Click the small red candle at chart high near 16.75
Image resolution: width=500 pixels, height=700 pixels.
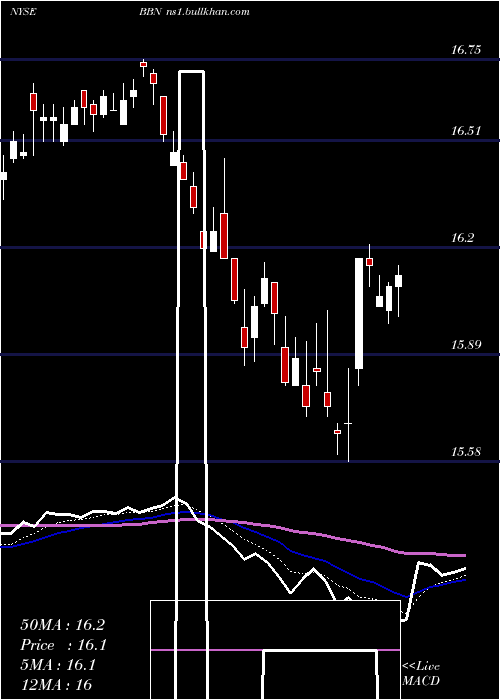143,64
